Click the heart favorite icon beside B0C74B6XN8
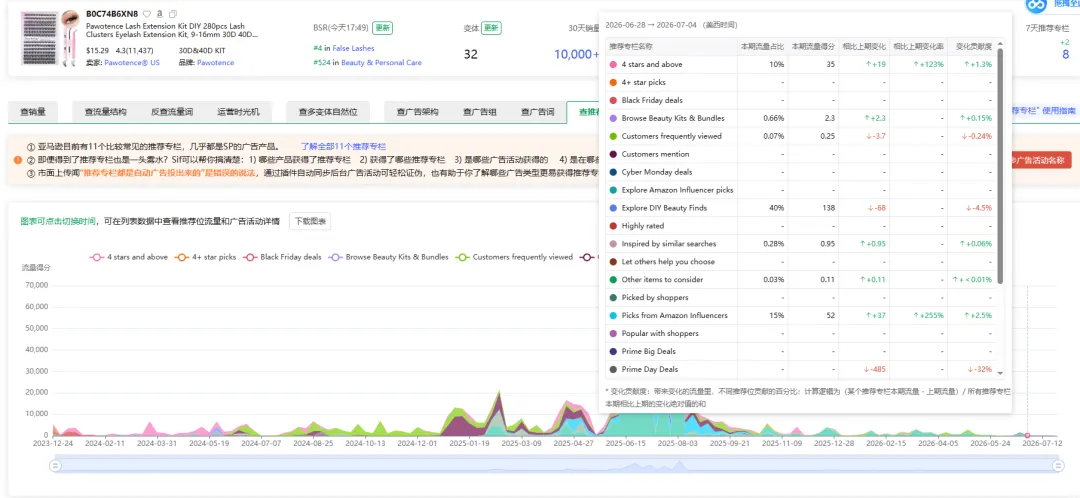Screen dimensions: 1080x498 pos(147,14)
